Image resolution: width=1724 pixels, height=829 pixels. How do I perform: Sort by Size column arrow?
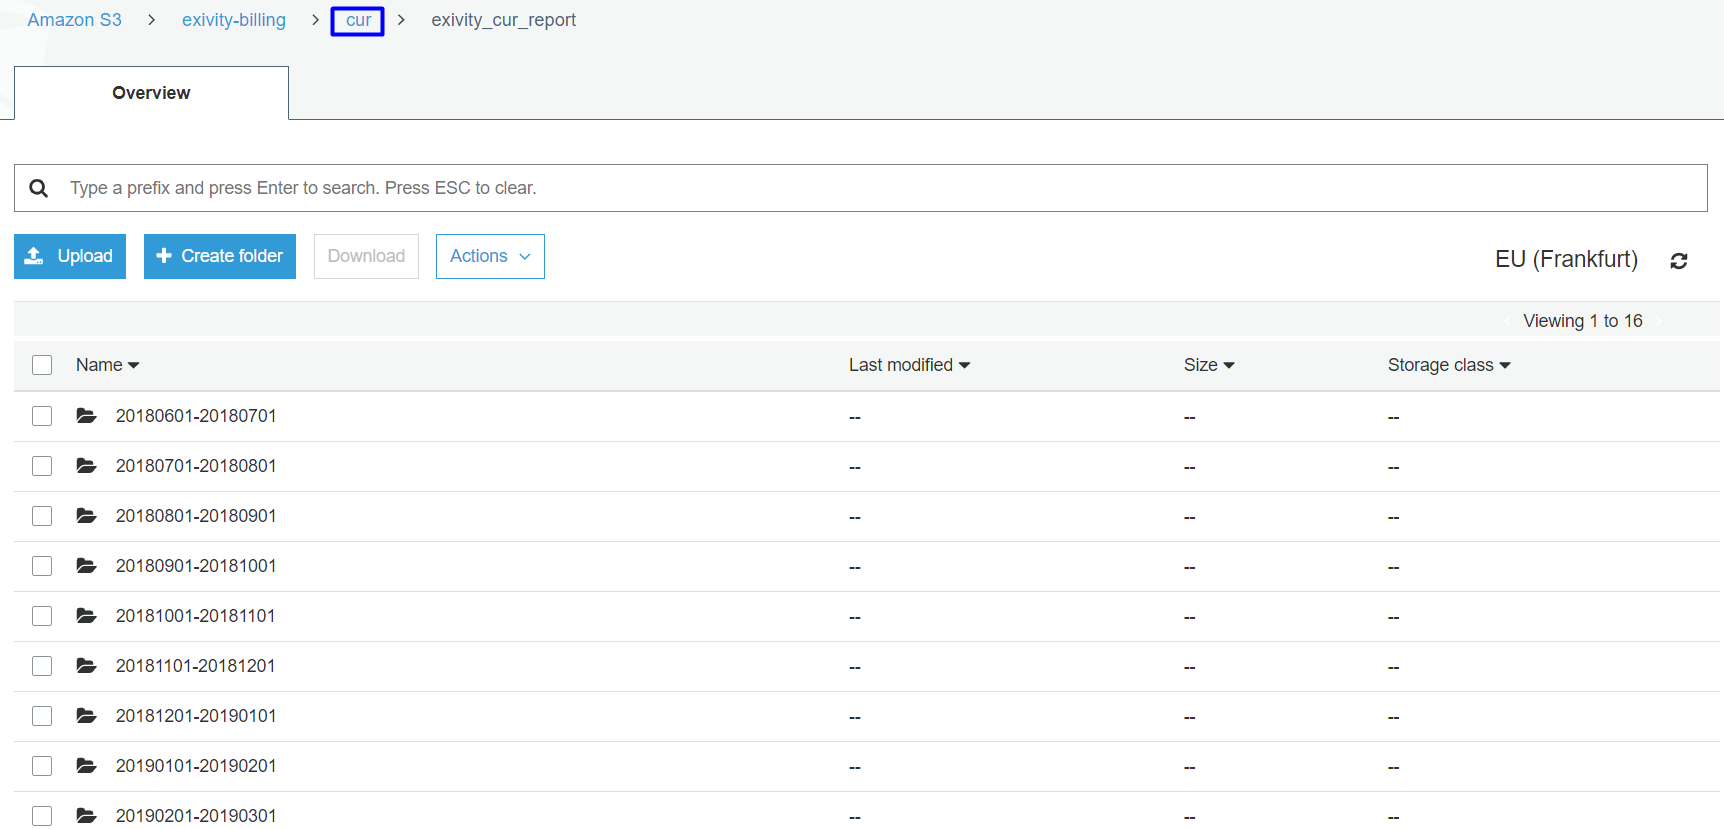pyautogui.click(x=1229, y=365)
